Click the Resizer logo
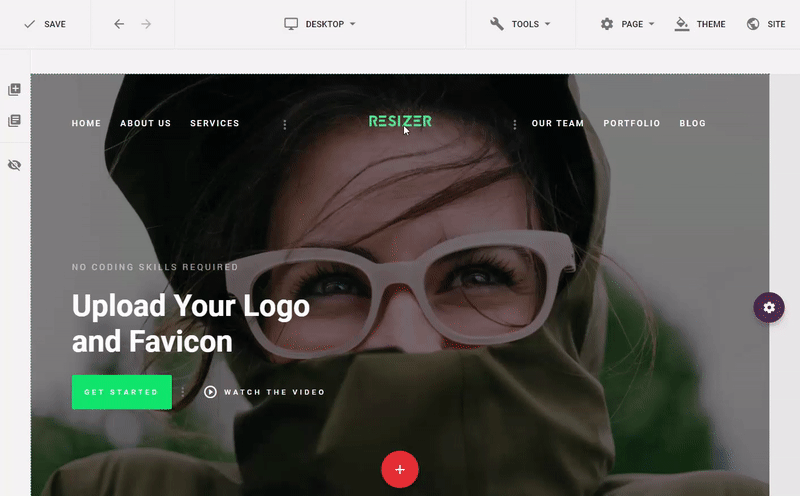Screen dimensions: 800x496 pos(400,121)
